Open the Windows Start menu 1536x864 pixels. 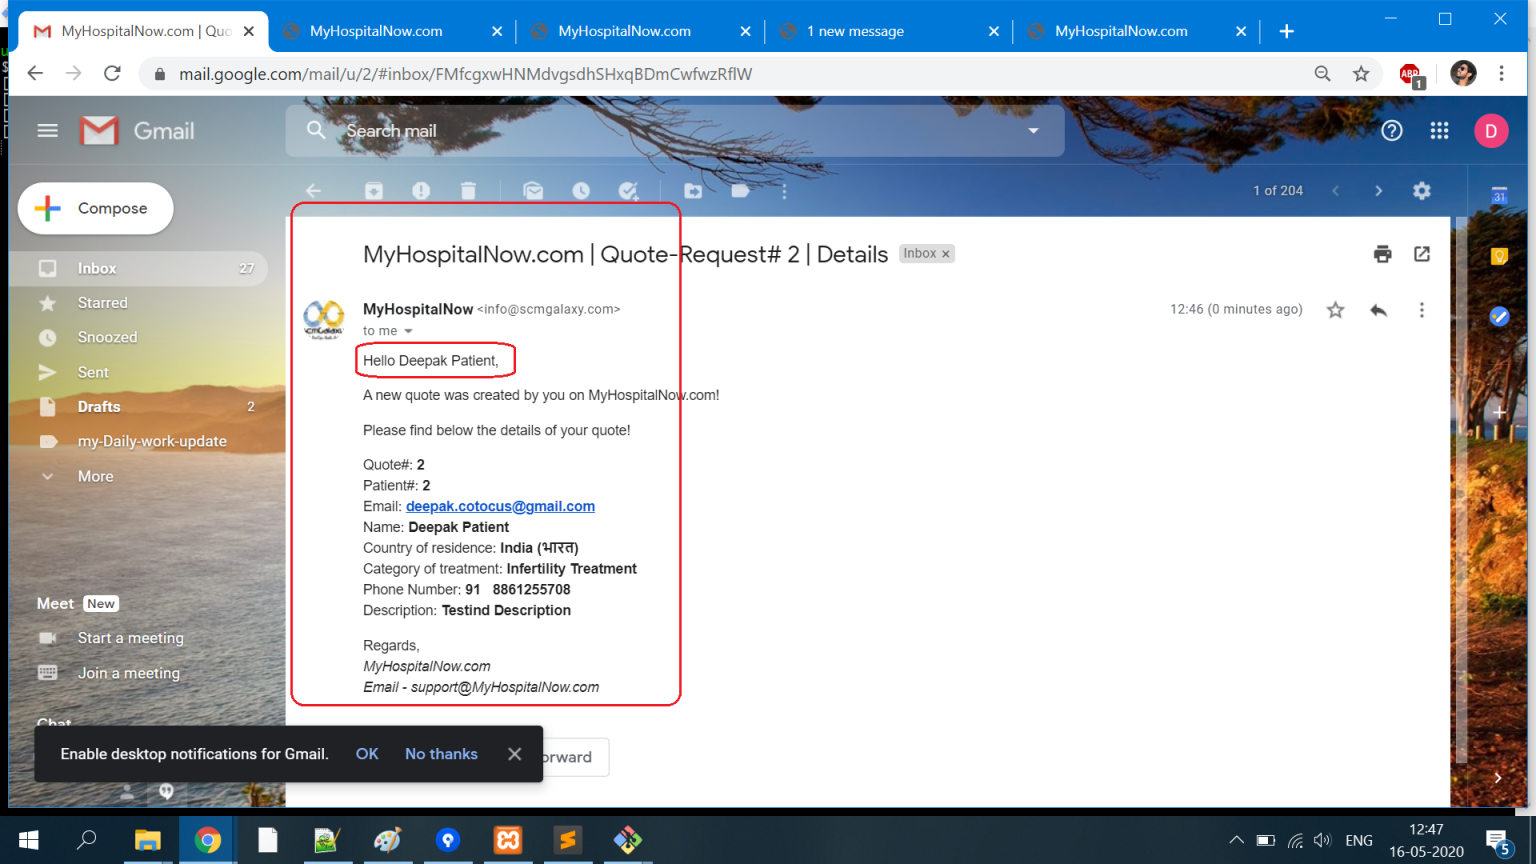pyautogui.click(x=28, y=840)
